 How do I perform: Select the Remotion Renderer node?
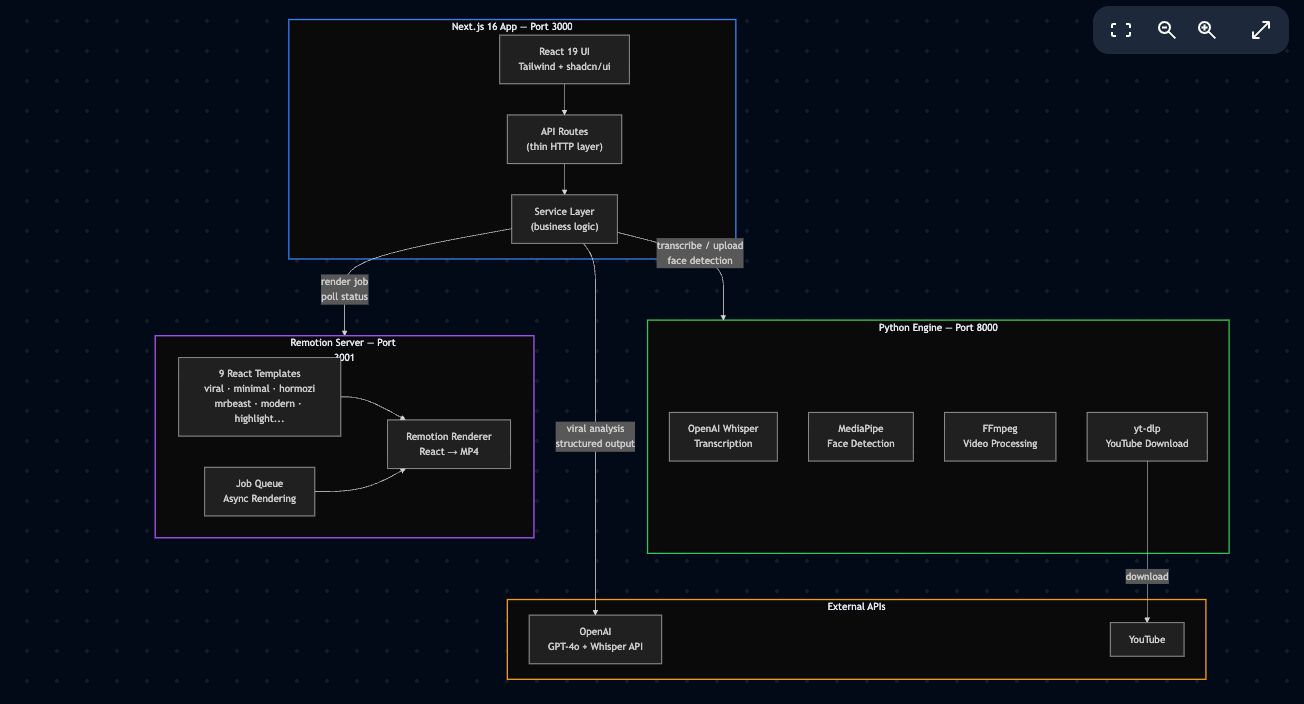coord(449,444)
